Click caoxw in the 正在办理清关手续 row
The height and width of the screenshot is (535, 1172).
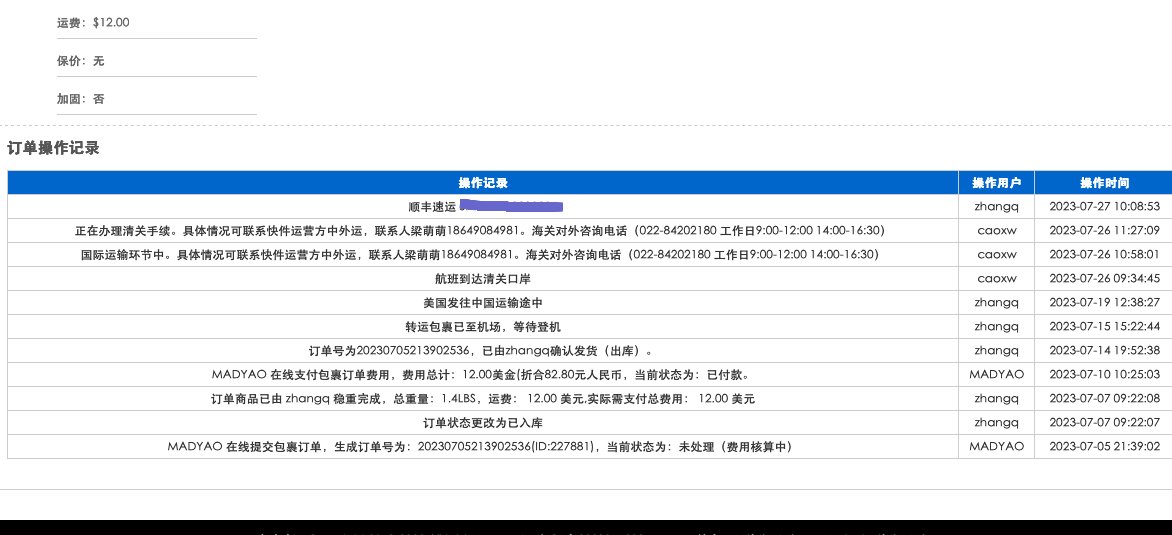click(996, 231)
